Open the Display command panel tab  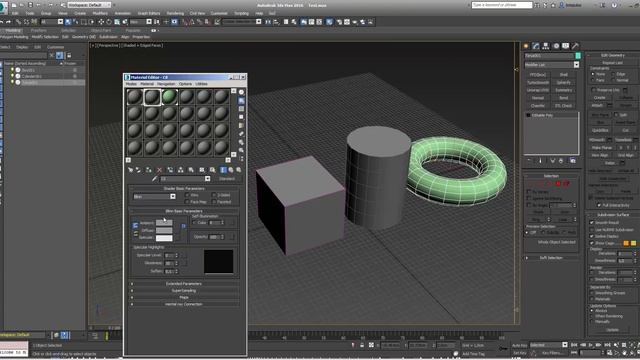(565, 46)
